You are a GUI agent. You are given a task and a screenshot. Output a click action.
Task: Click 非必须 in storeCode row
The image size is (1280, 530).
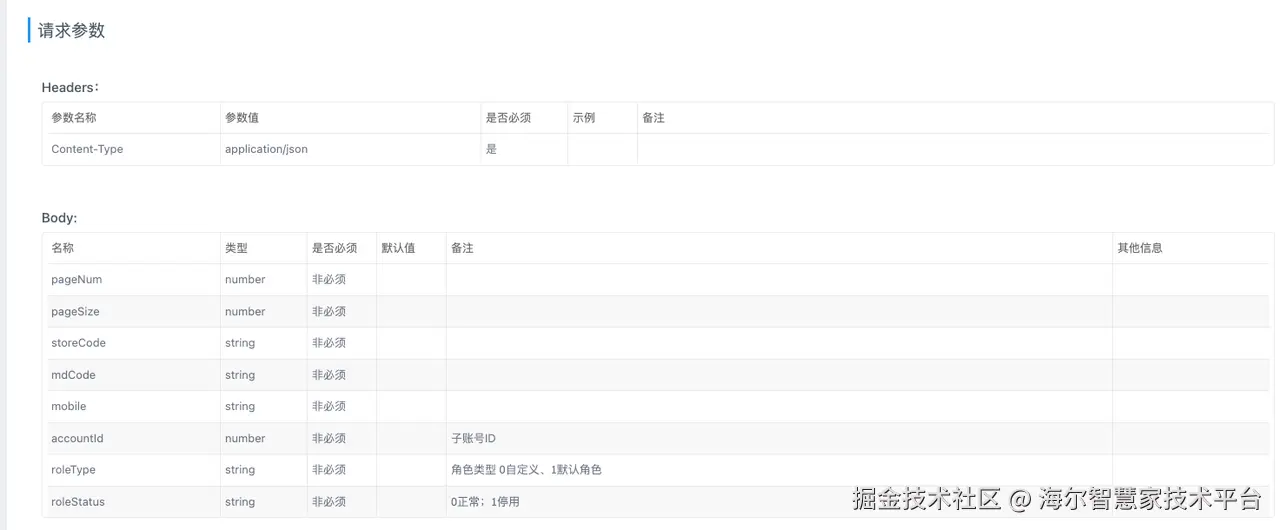point(329,343)
